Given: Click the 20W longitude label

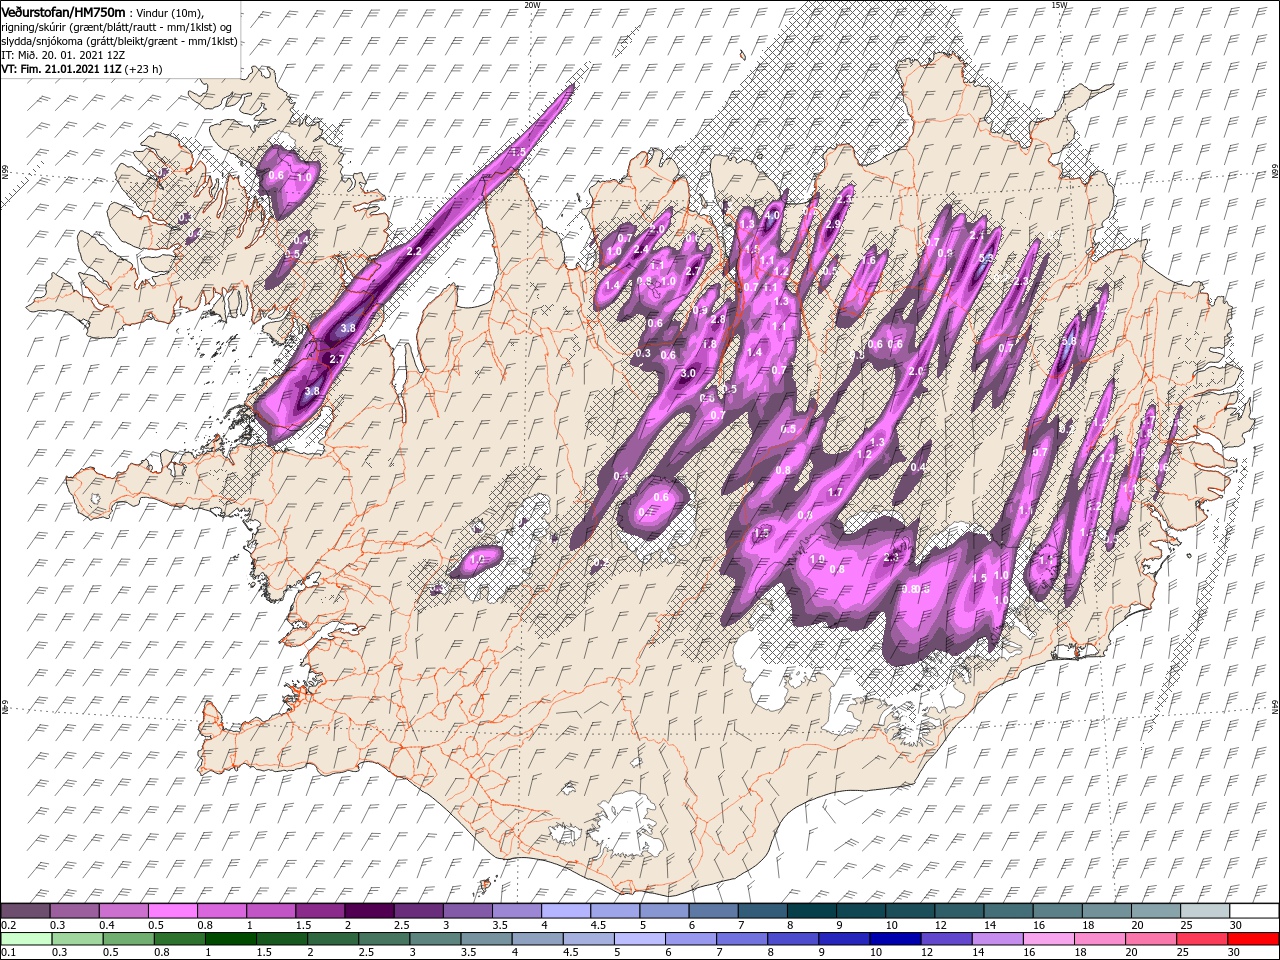Looking at the screenshot, I should click(x=532, y=5).
